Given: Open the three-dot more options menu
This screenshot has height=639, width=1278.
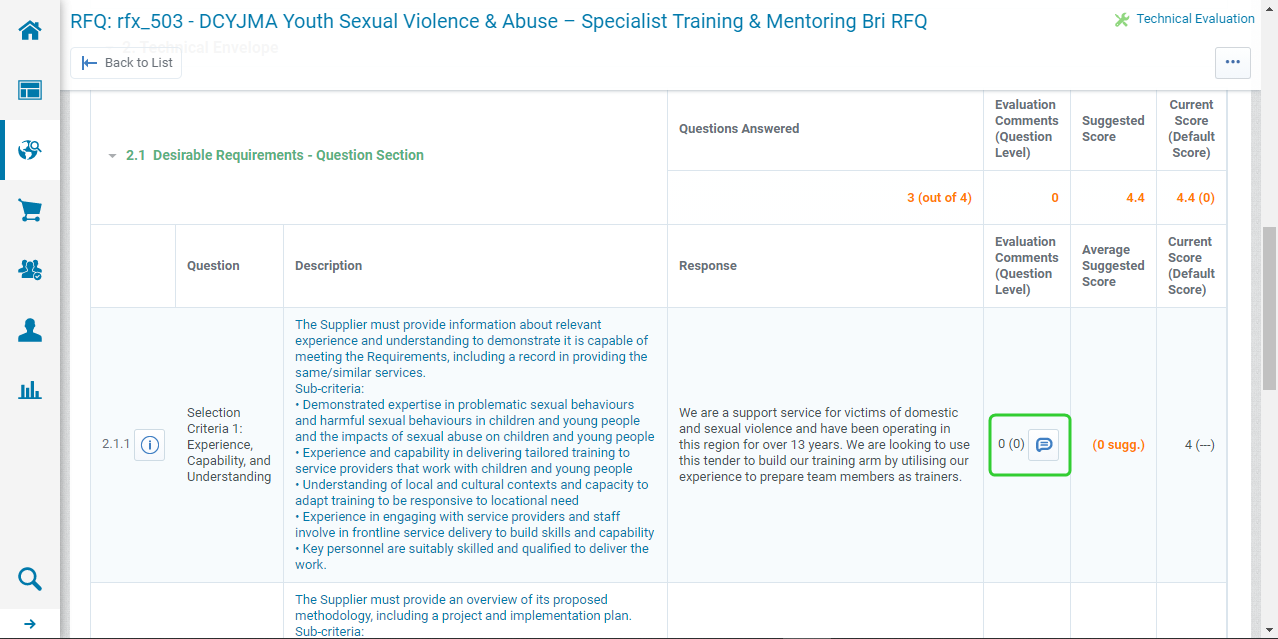Looking at the screenshot, I should click(1232, 62).
